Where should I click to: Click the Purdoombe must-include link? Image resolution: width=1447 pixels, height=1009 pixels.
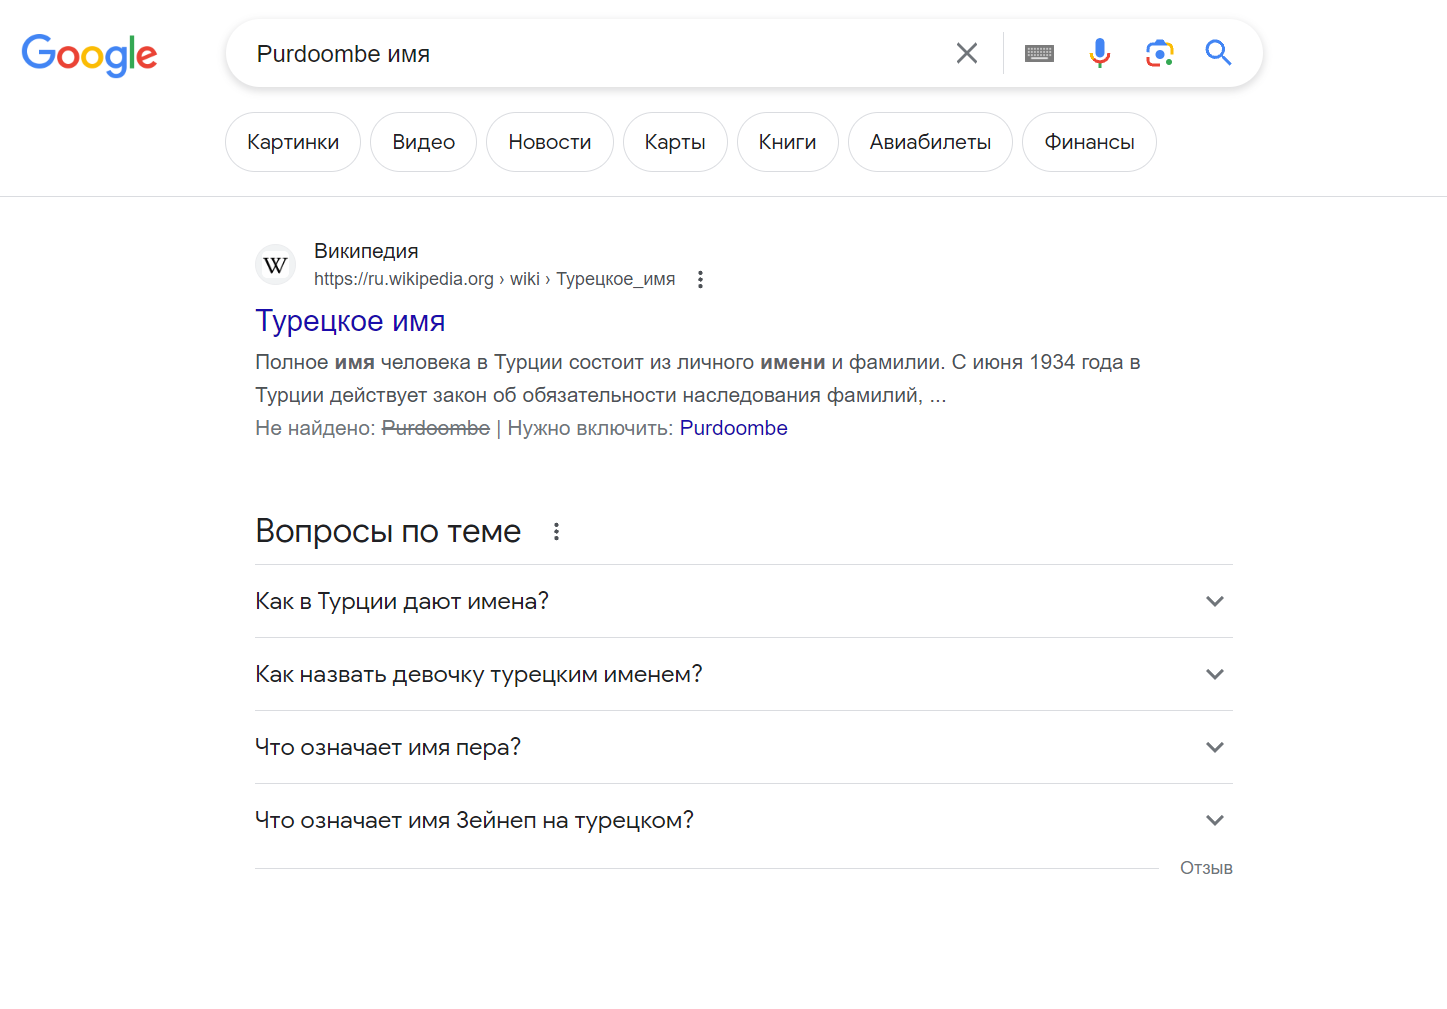click(733, 428)
